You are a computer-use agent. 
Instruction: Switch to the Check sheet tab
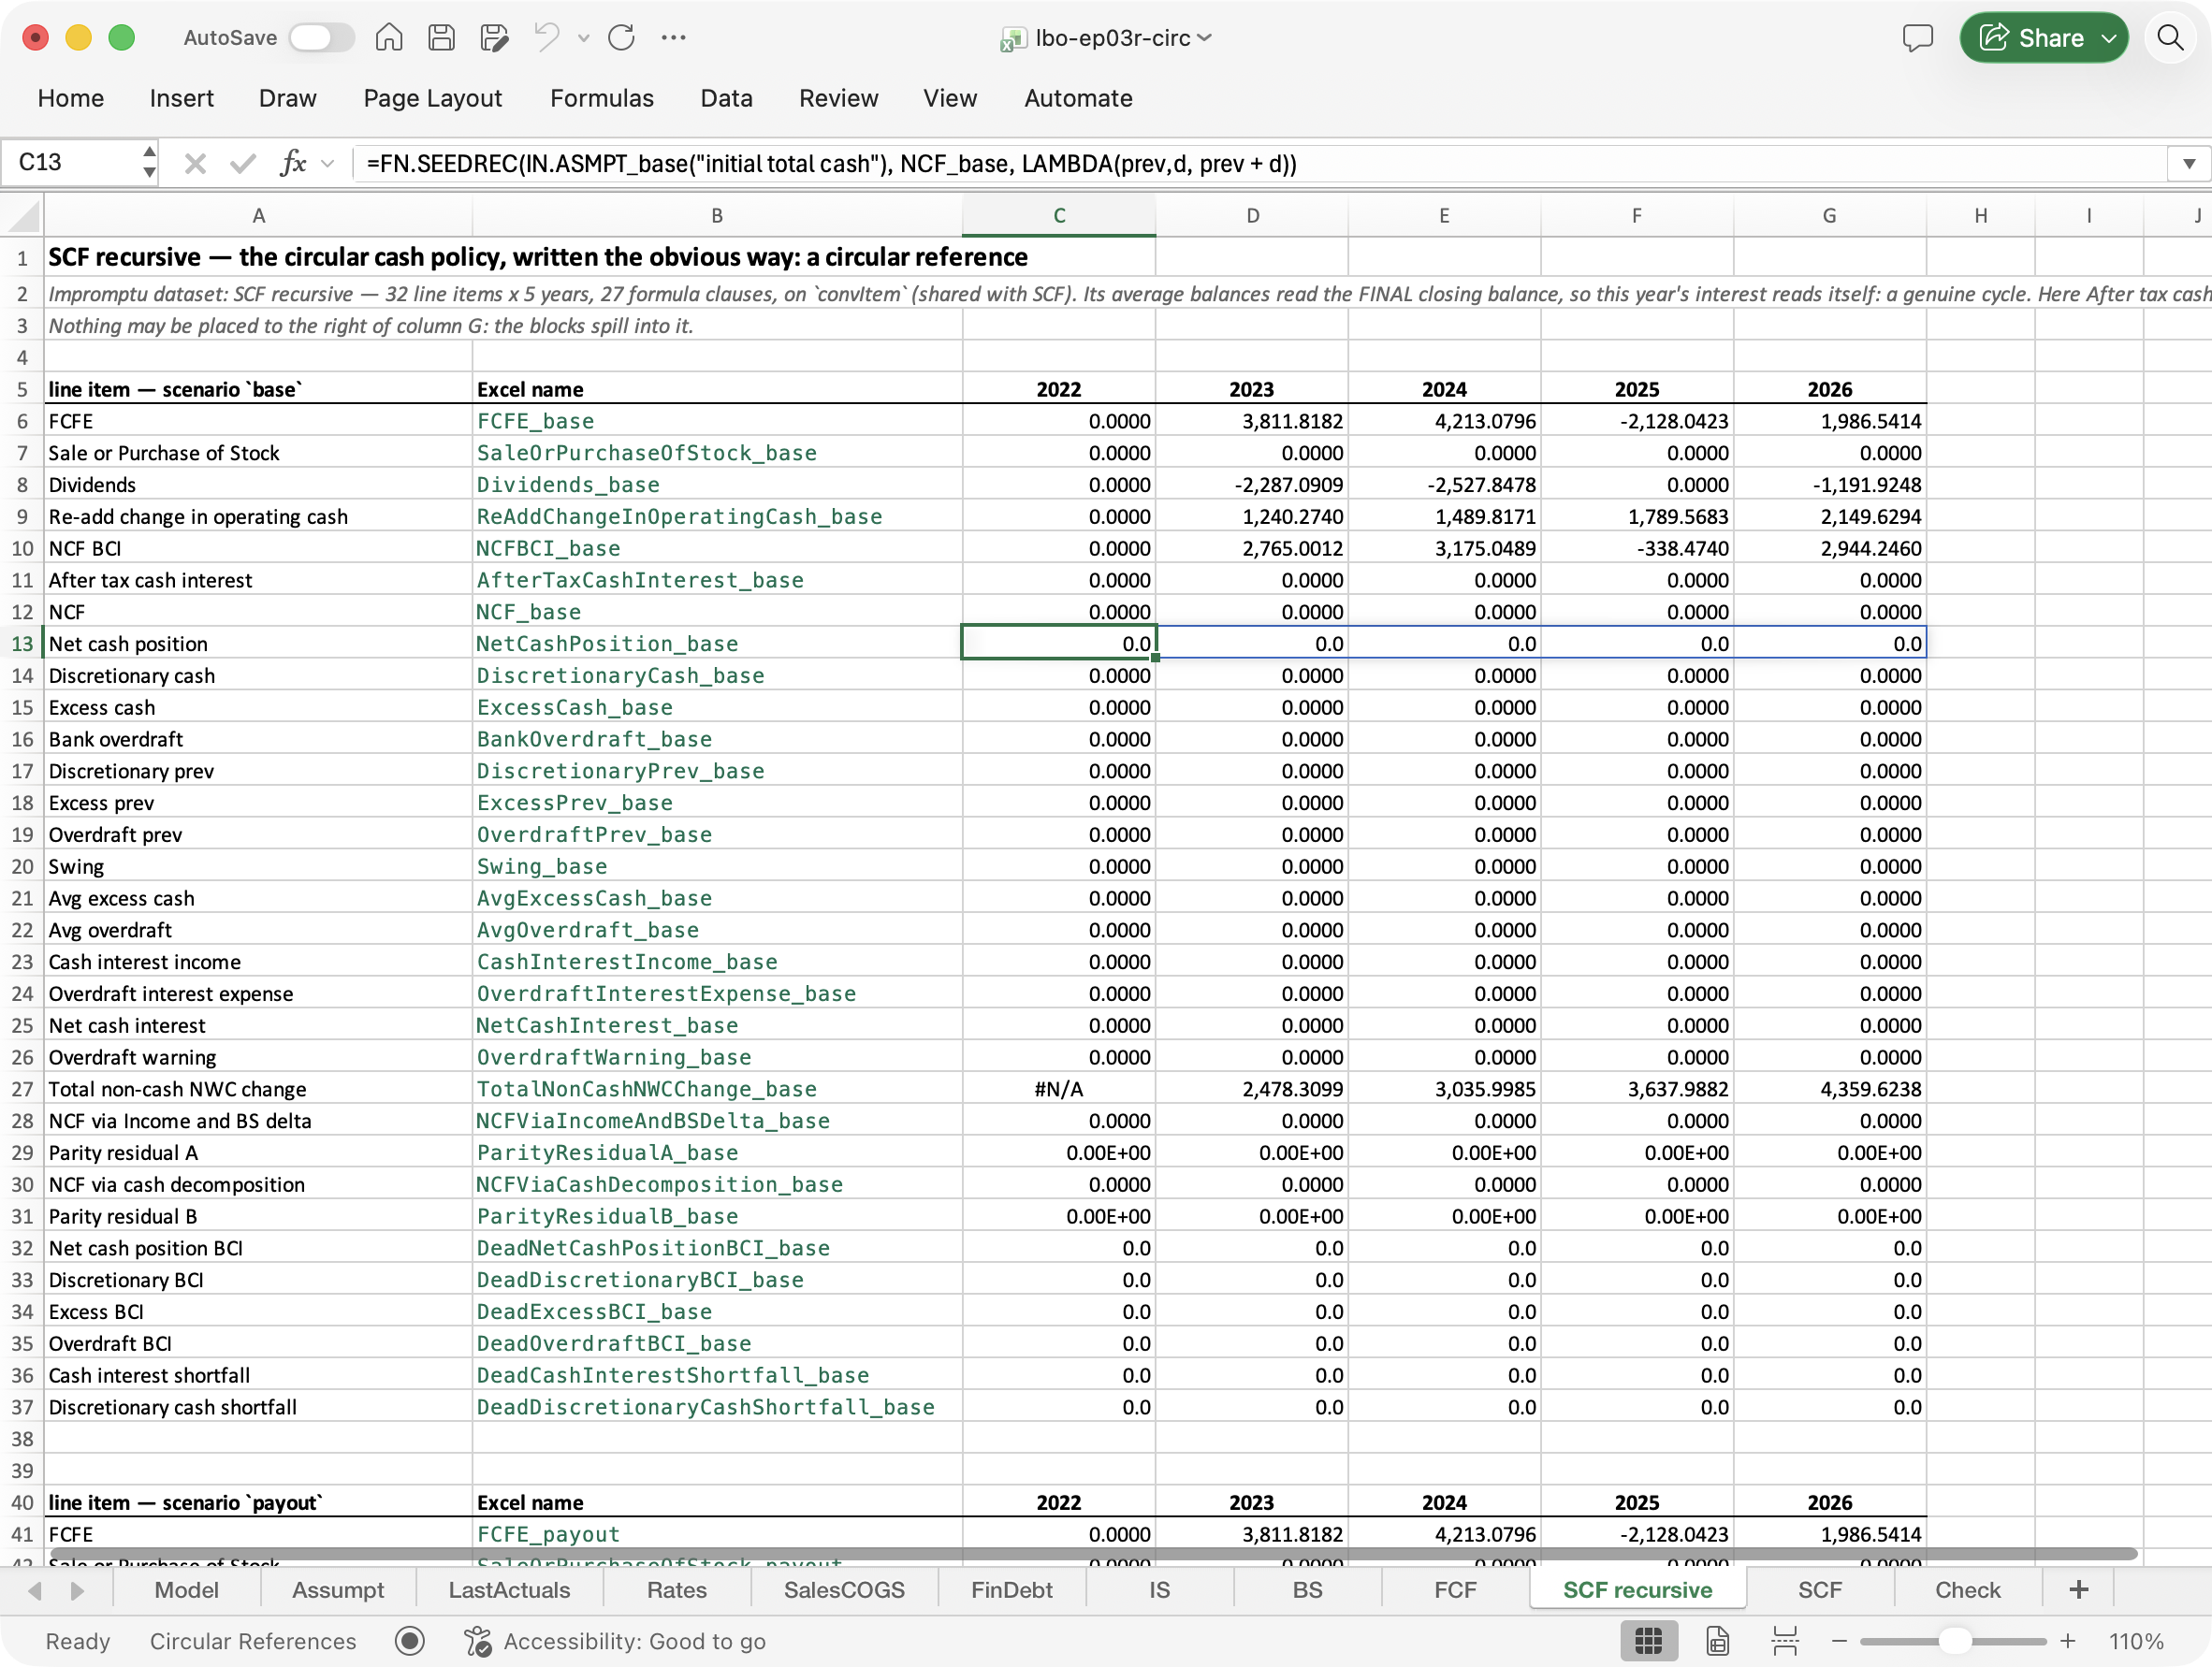point(1967,1590)
